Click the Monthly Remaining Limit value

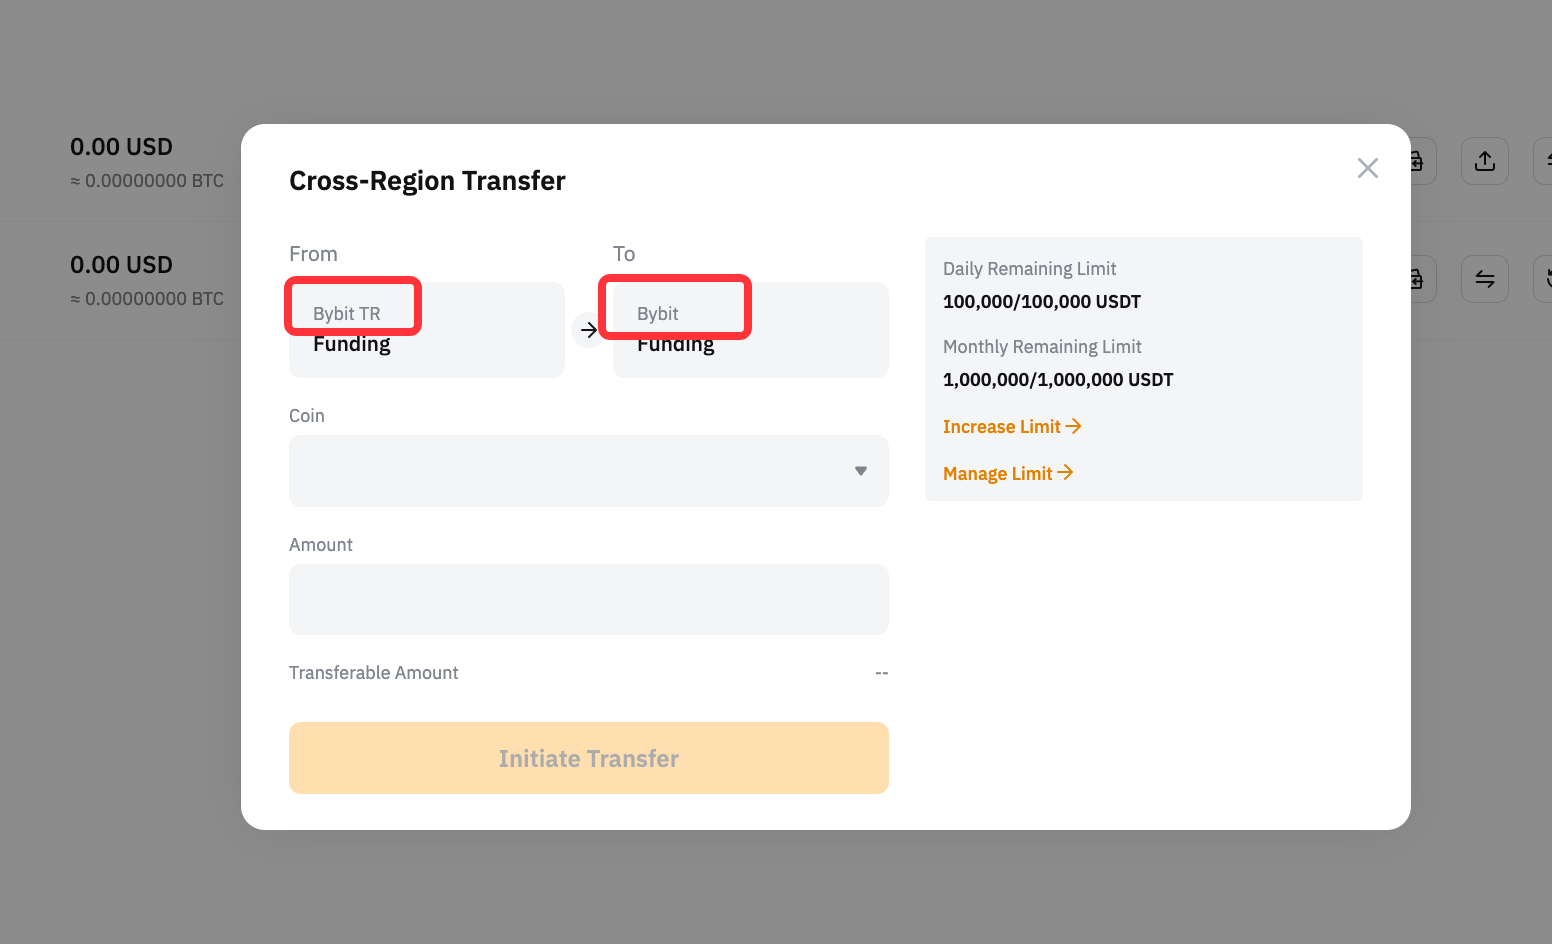1057,380
